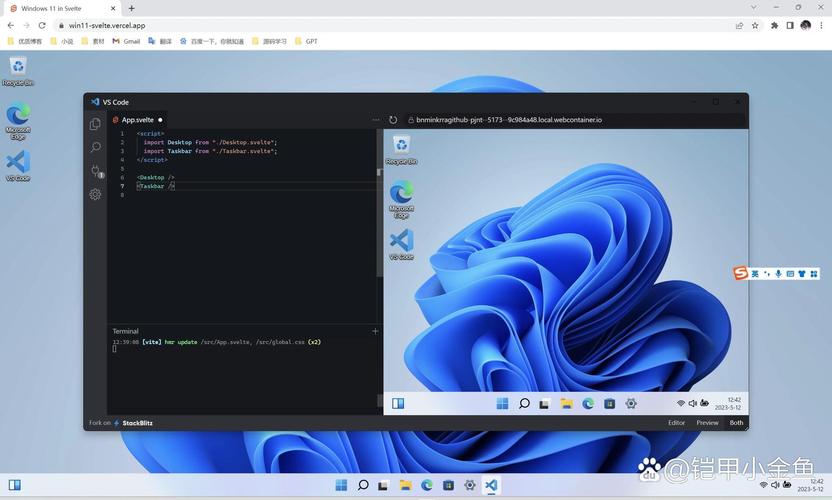Open Microsoft Edge on the outer desktop

pyautogui.click(x=18, y=122)
